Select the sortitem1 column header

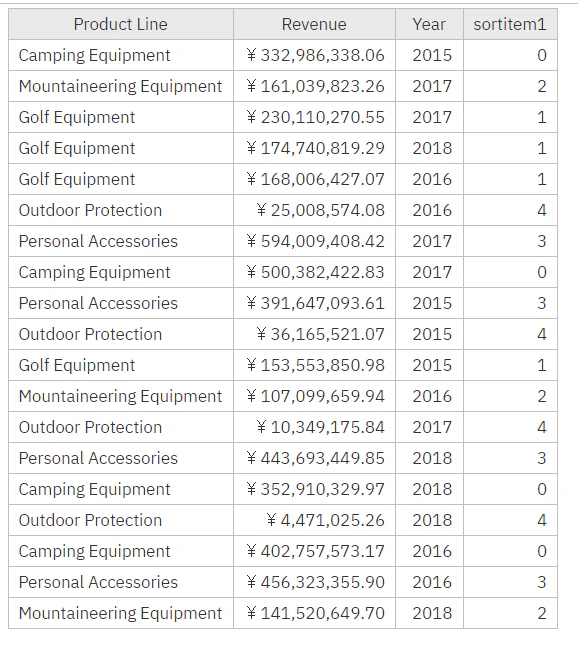[510, 24]
